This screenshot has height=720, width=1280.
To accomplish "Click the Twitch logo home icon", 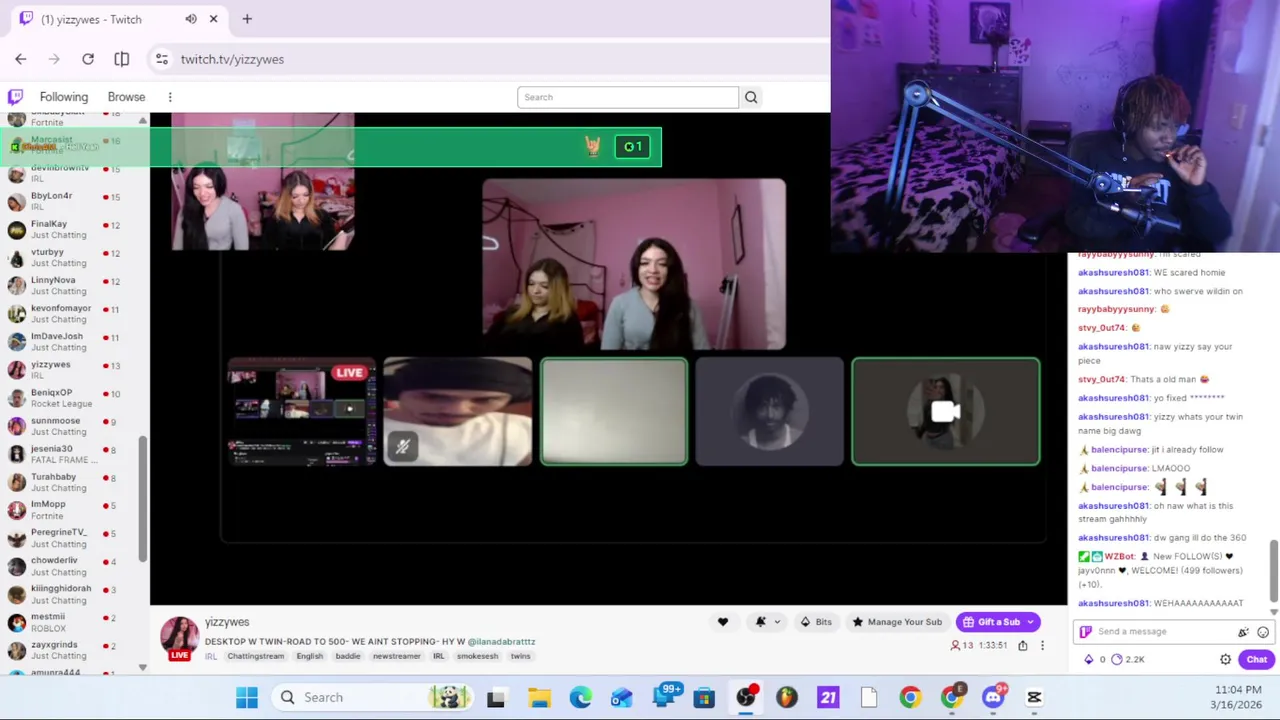I will coord(15,97).
